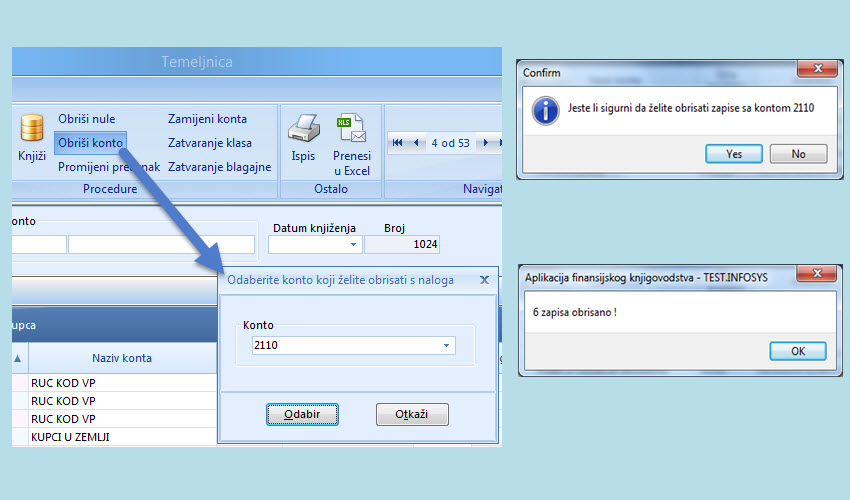Open the Konto 2110 dropdown
The width and height of the screenshot is (850, 500).
[446, 345]
